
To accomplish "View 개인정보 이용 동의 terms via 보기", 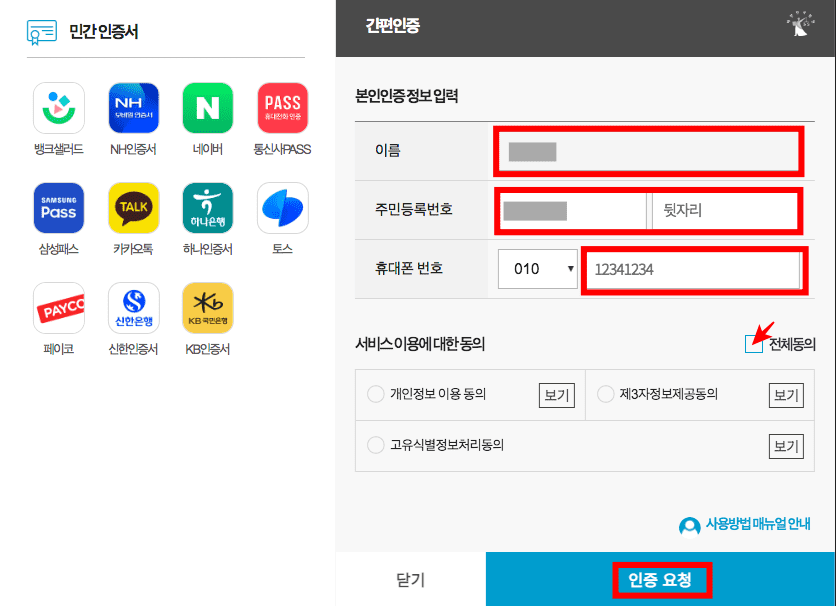I will (557, 395).
